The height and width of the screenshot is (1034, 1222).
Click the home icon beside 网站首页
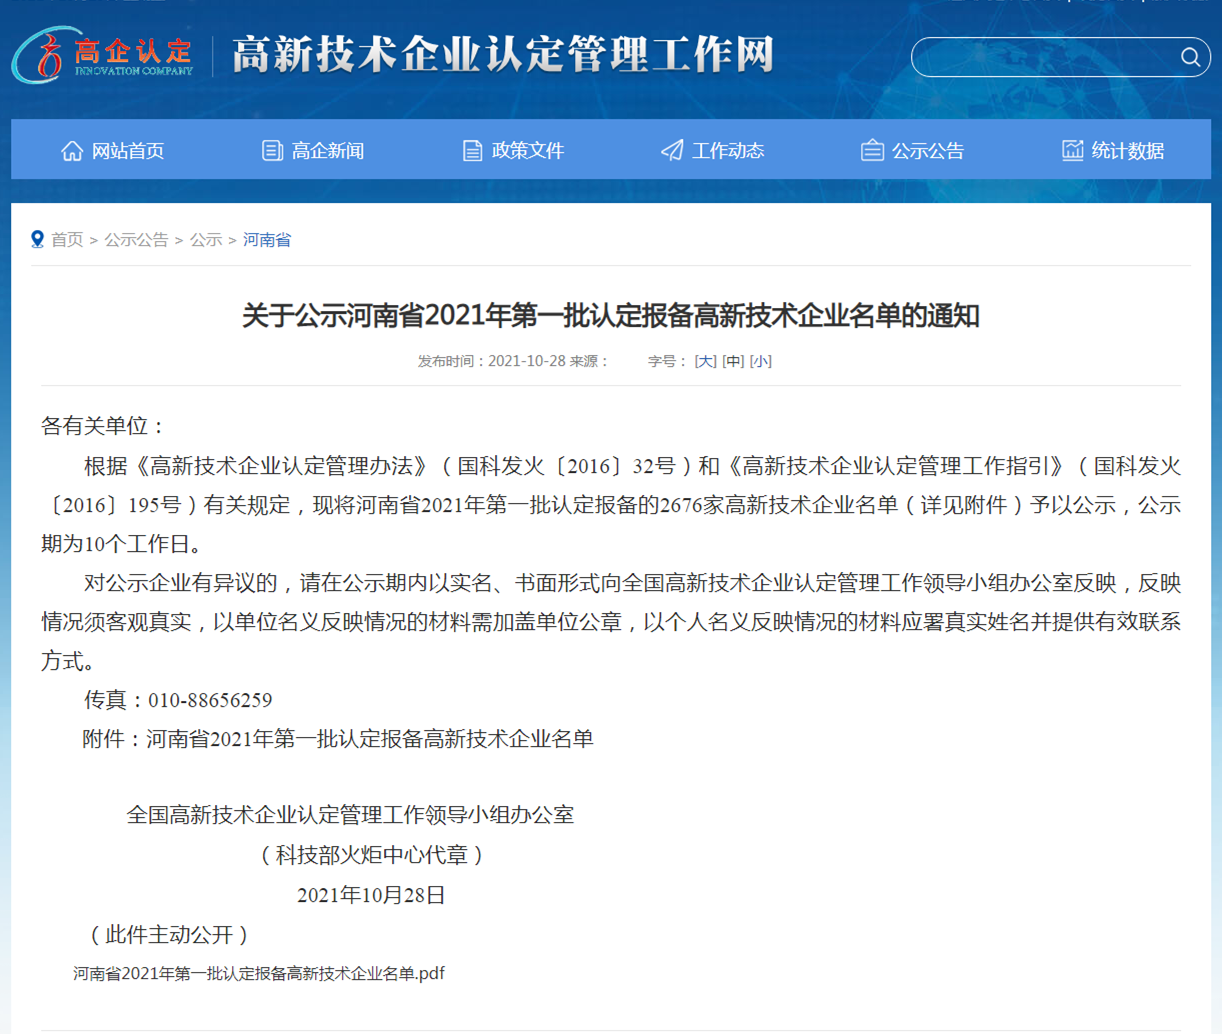tap(72, 151)
